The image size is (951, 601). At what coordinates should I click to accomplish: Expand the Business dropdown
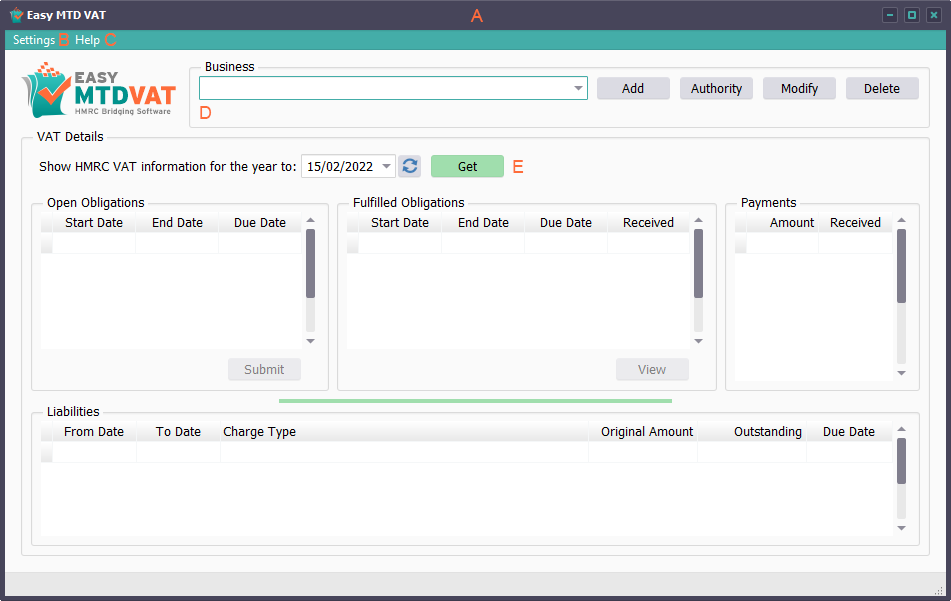pos(578,89)
